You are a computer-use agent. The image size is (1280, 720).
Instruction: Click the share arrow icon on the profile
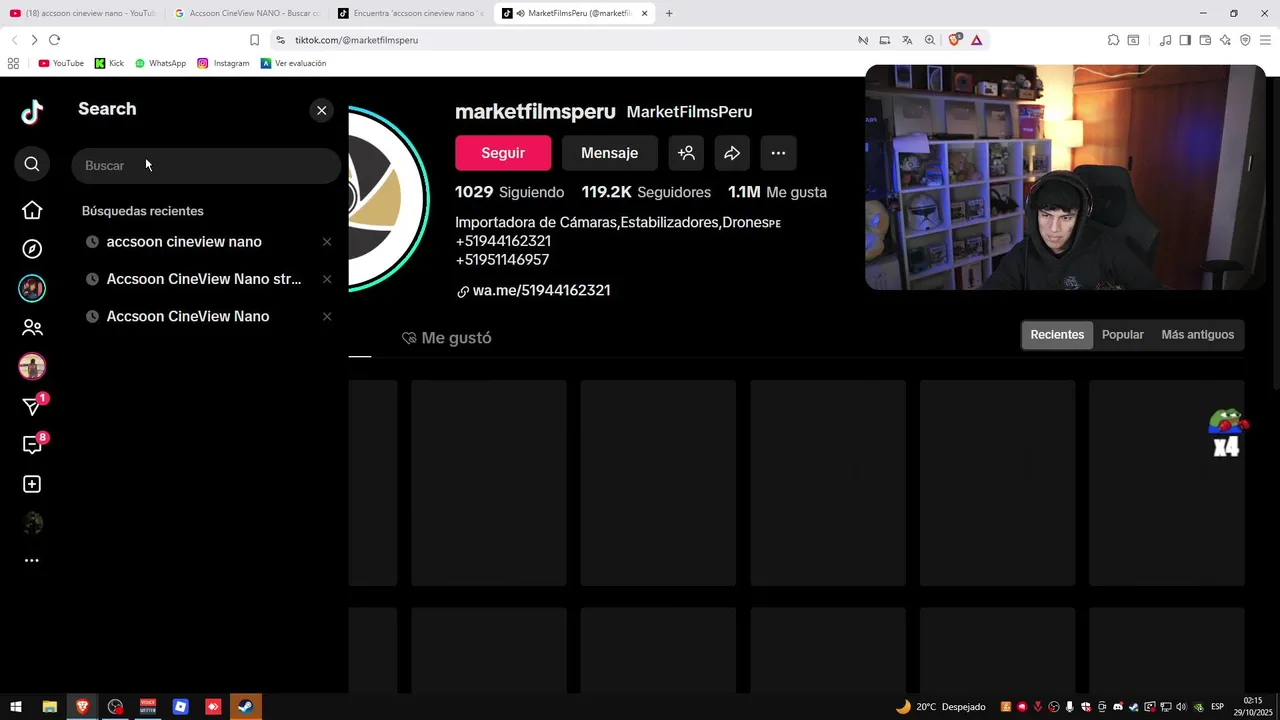pyautogui.click(x=732, y=153)
